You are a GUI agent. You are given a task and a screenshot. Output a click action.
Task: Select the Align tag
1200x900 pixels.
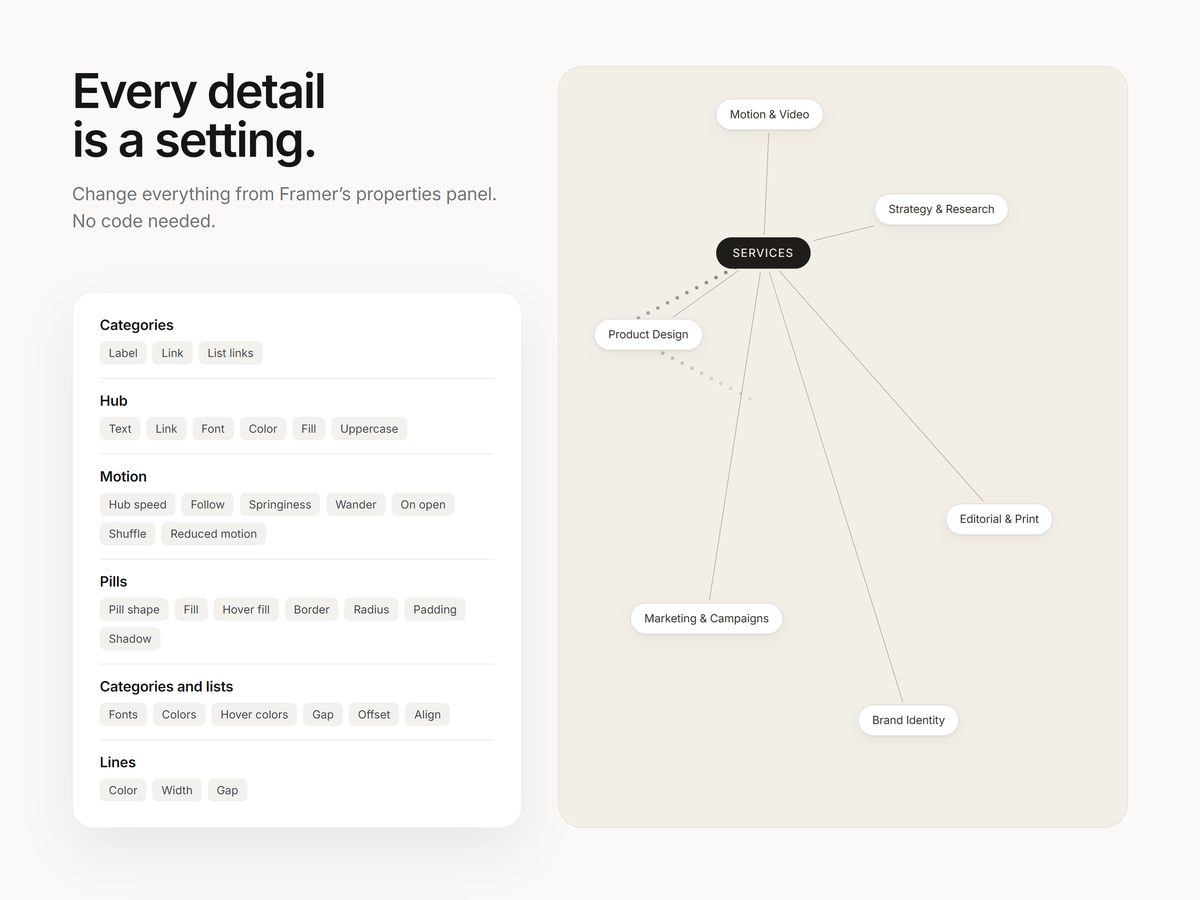(x=428, y=715)
